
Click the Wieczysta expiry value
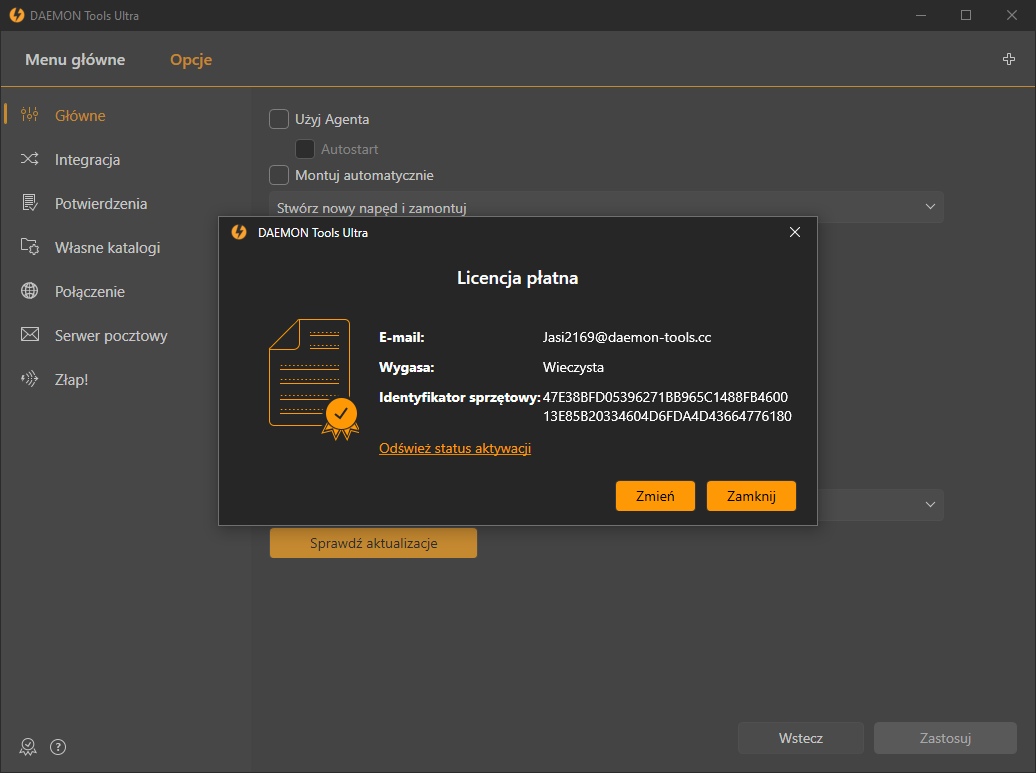click(x=574, y=367)
